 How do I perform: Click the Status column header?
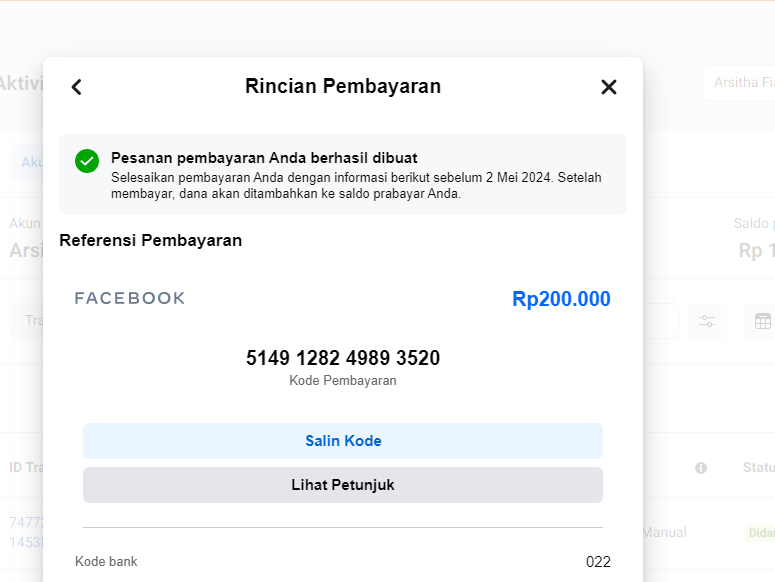tap(759, 468)
